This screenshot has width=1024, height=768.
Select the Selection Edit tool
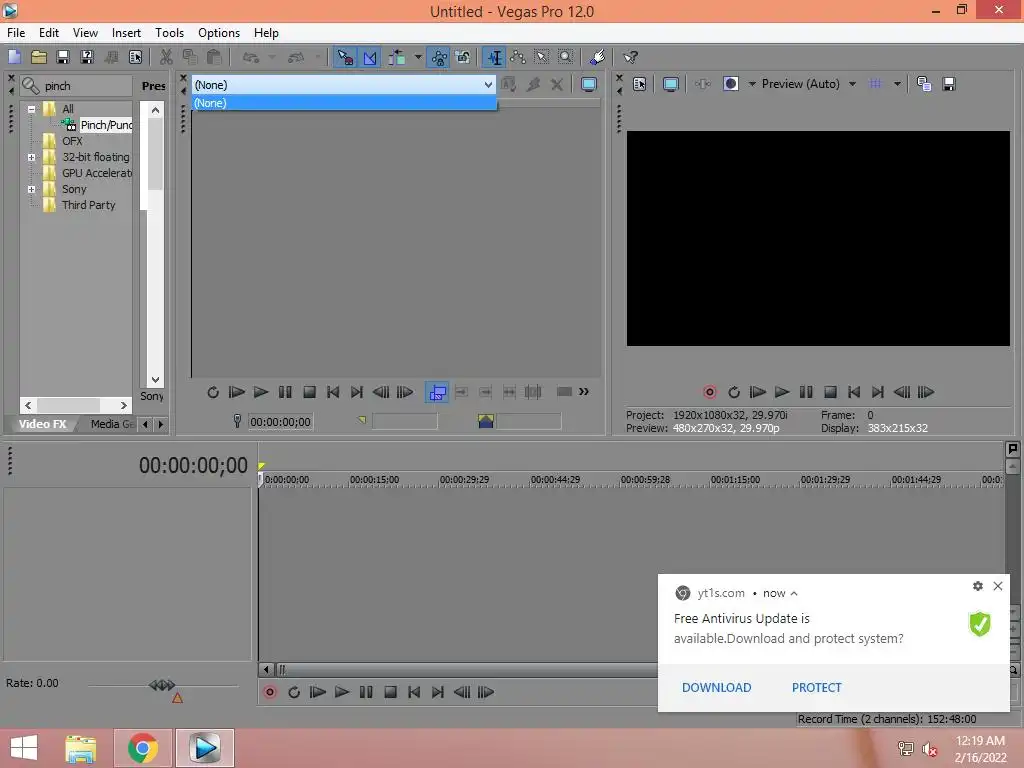coord(542,57)
